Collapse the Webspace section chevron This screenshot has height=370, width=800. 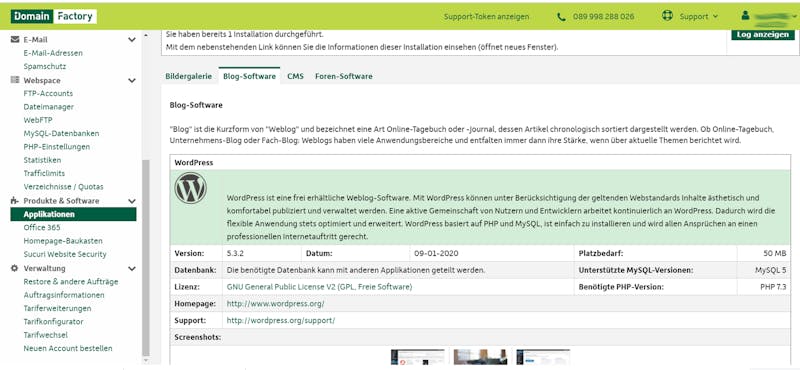pyautogui.click(x=132, y=81)
